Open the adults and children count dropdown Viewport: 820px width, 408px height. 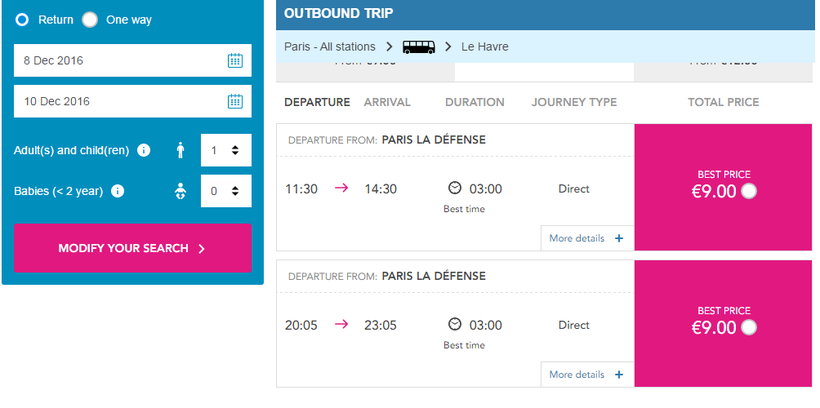coord(225,150)
